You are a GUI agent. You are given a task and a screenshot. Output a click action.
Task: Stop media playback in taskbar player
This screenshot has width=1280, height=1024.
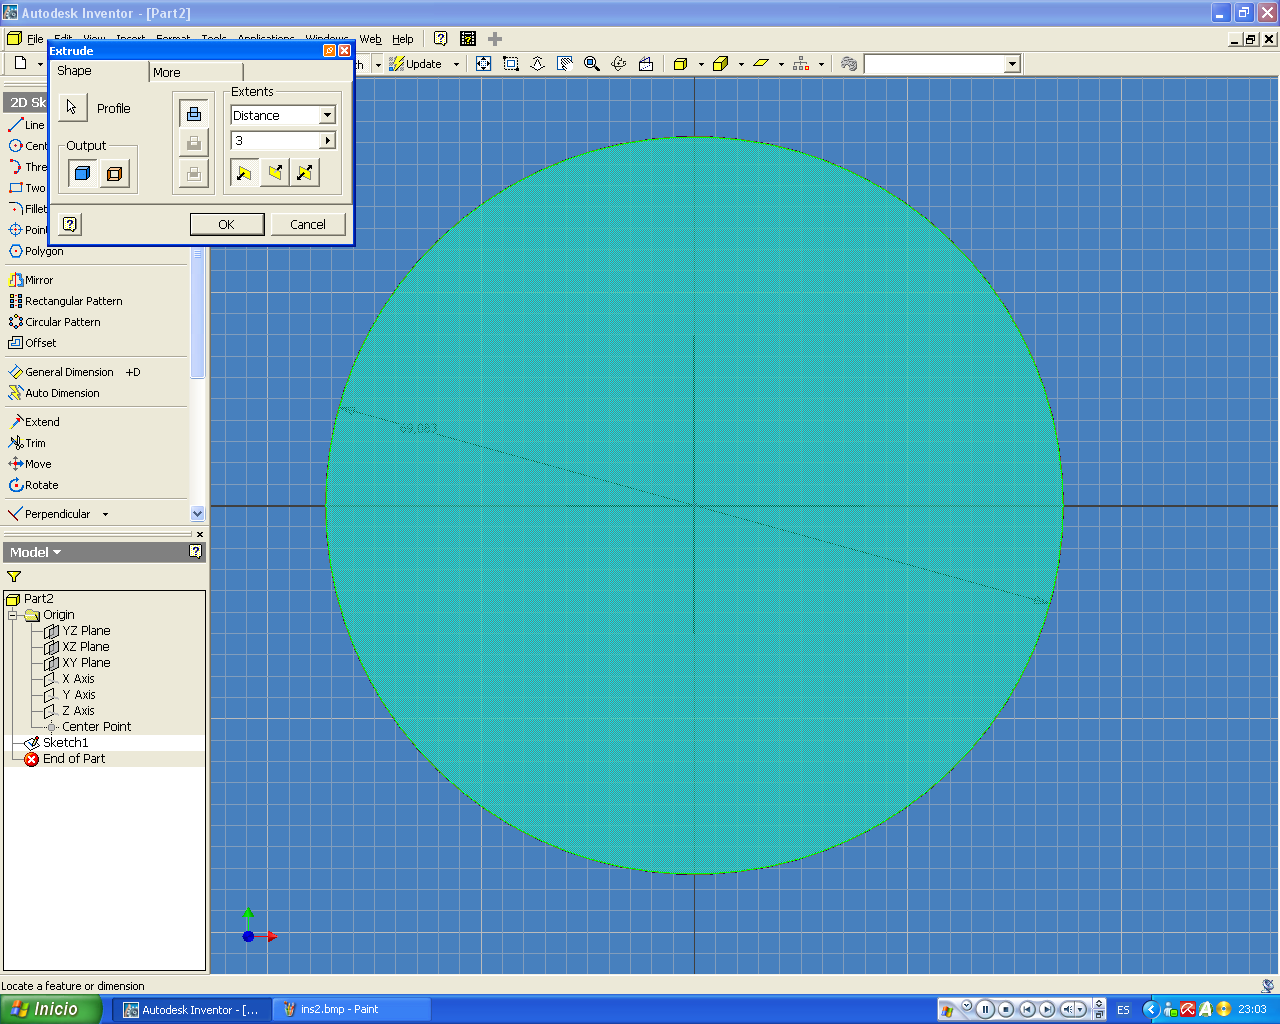pyautogui.click(x=1006, y=1009)
